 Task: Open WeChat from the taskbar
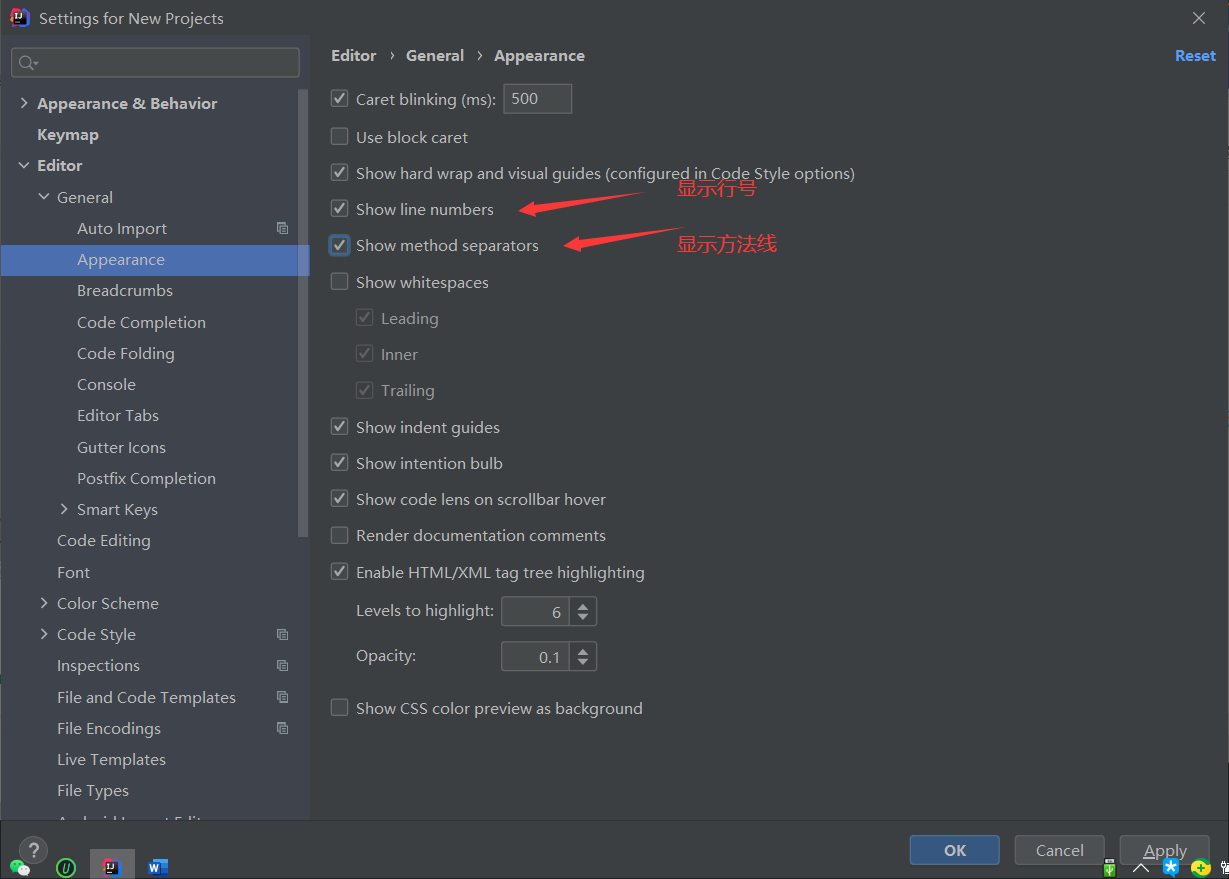[x=19, y=867]
